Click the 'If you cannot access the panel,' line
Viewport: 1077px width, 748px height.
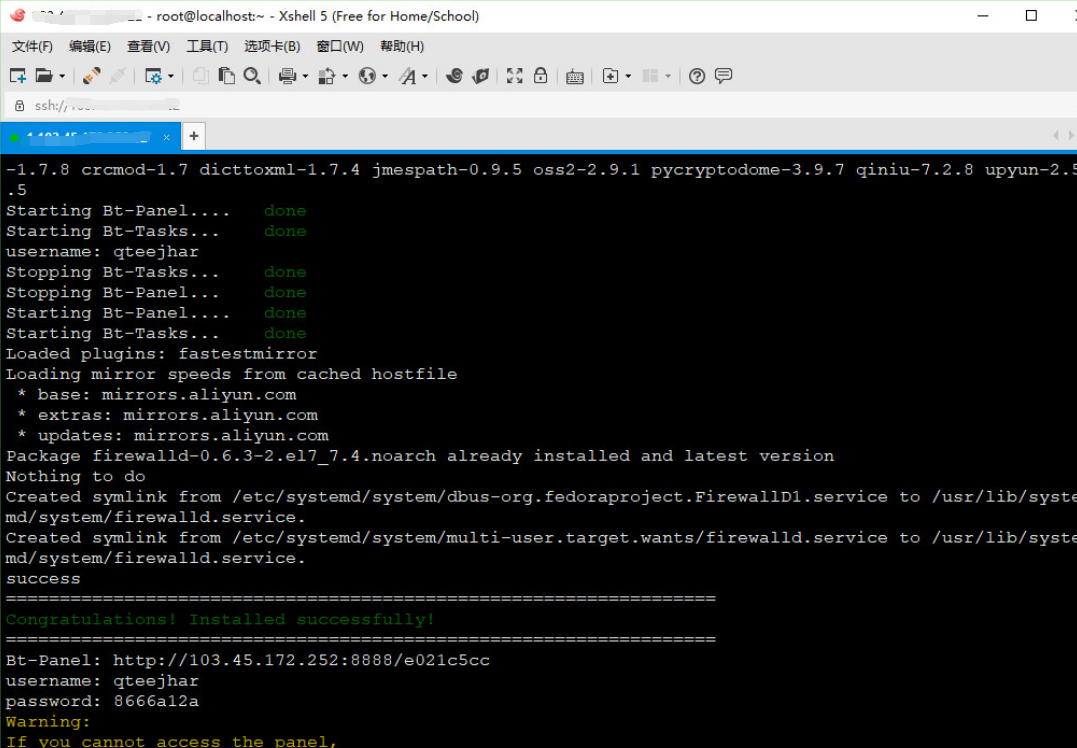(x=172, y=741)
